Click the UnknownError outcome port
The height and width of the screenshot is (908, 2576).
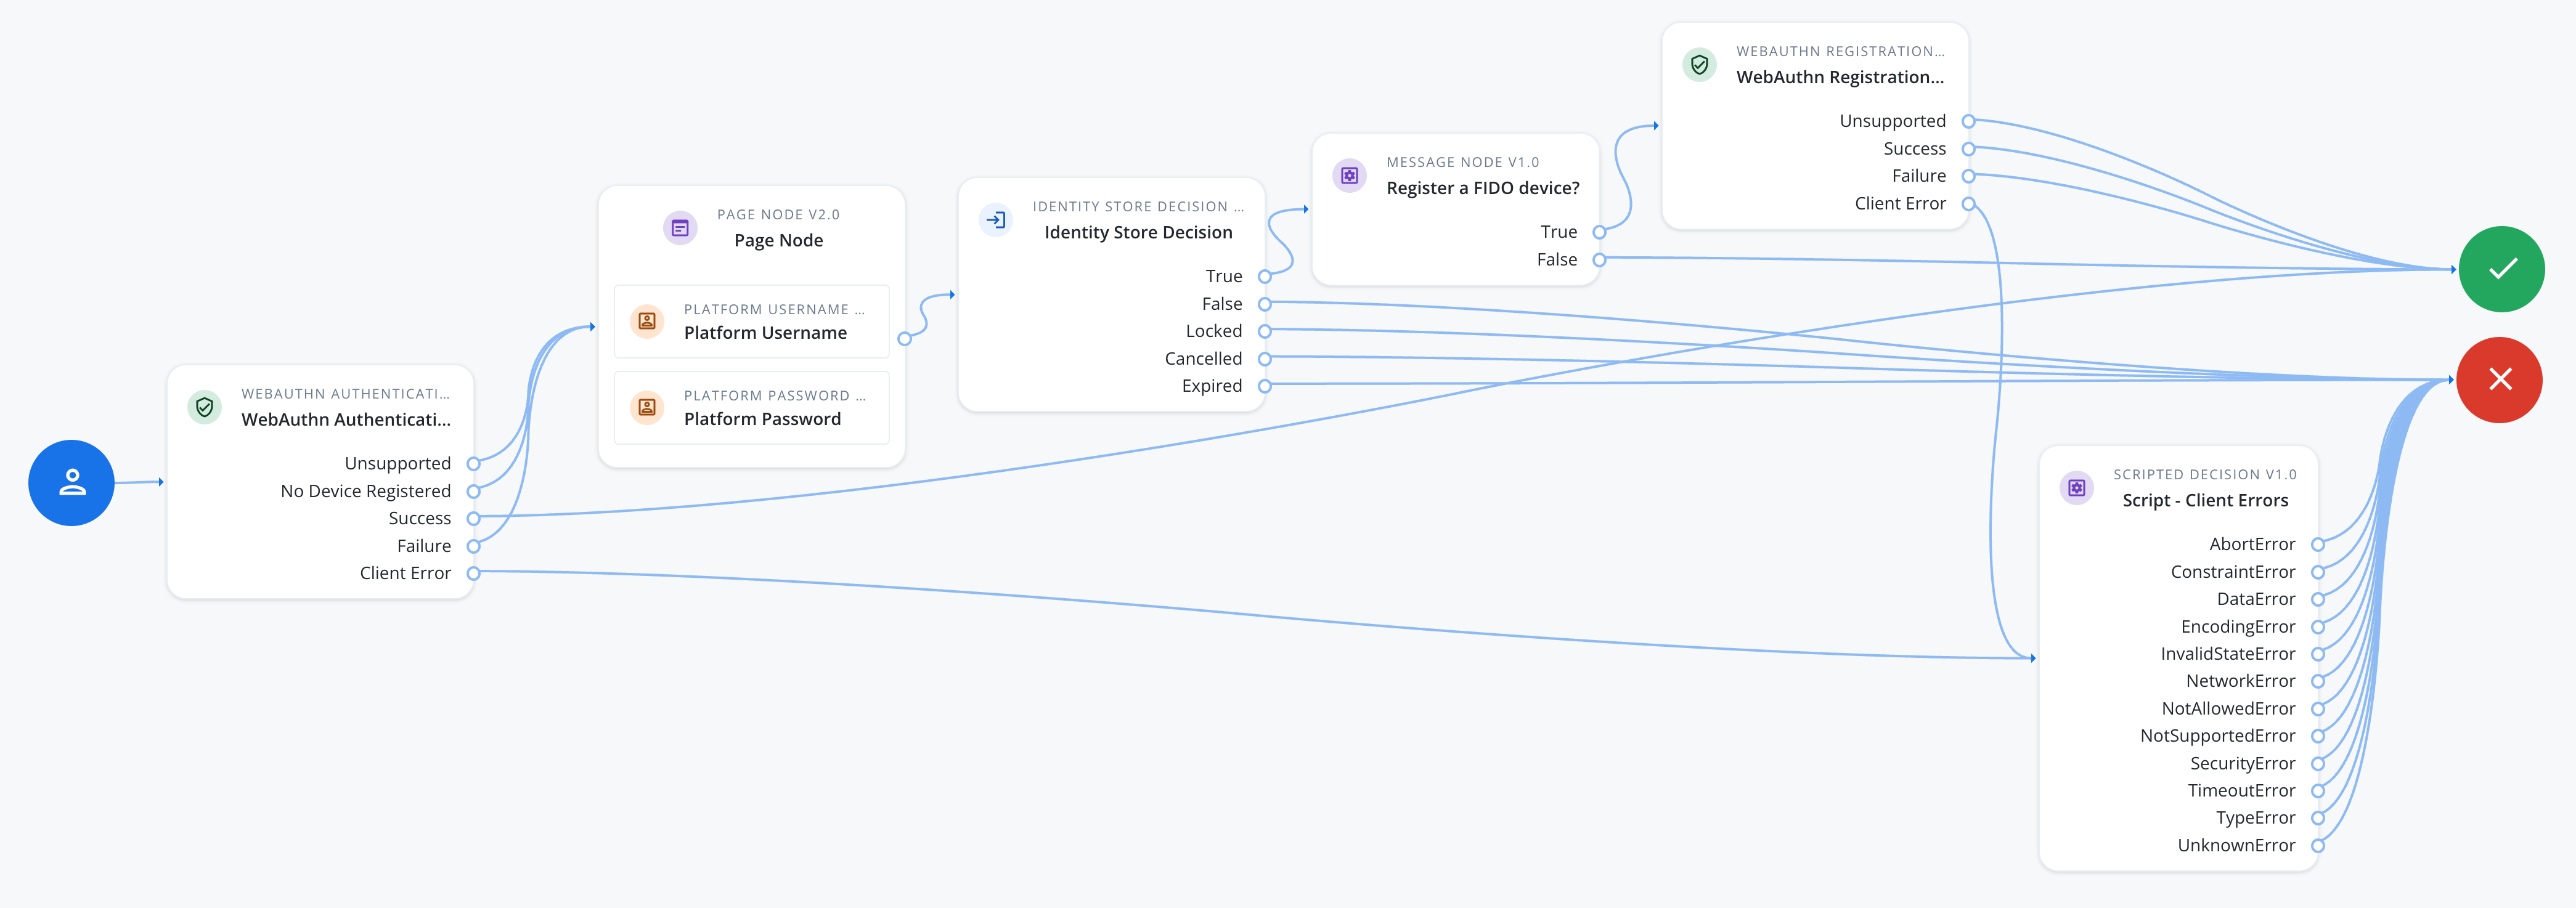pyautogui.click(x=2318, y=846)
